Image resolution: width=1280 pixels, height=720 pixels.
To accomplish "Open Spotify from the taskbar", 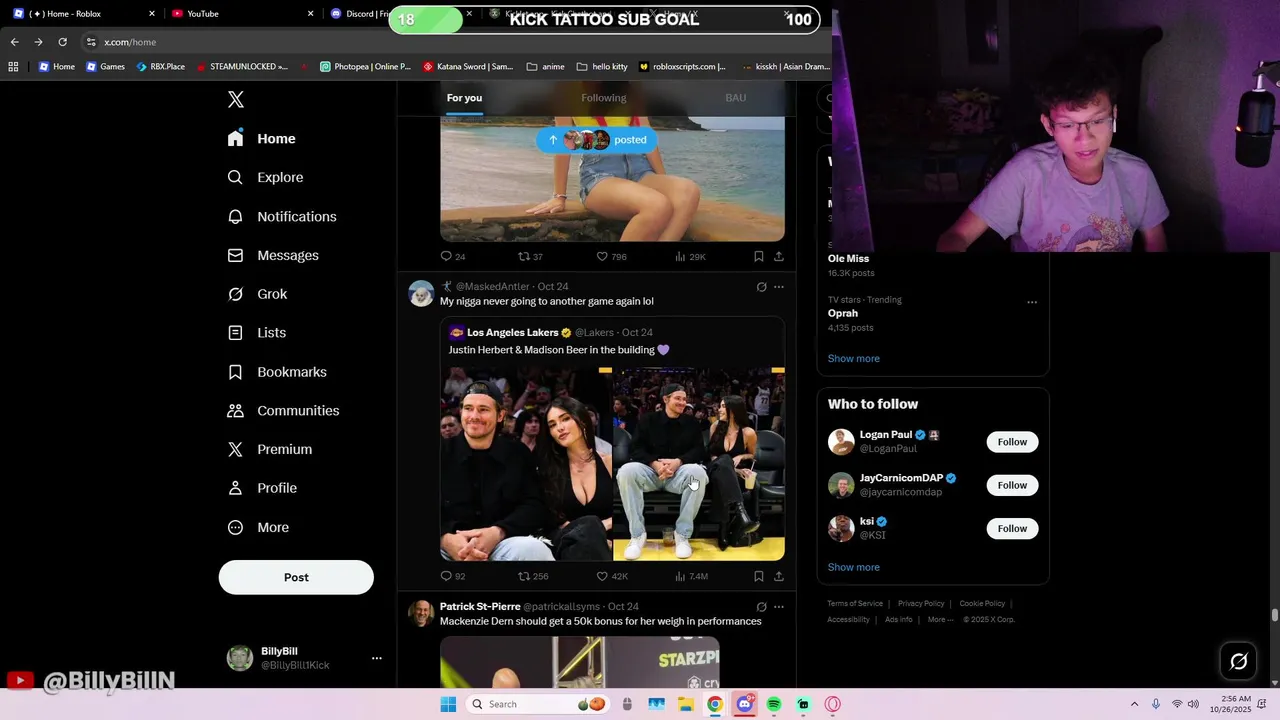I will coord(774,704).
